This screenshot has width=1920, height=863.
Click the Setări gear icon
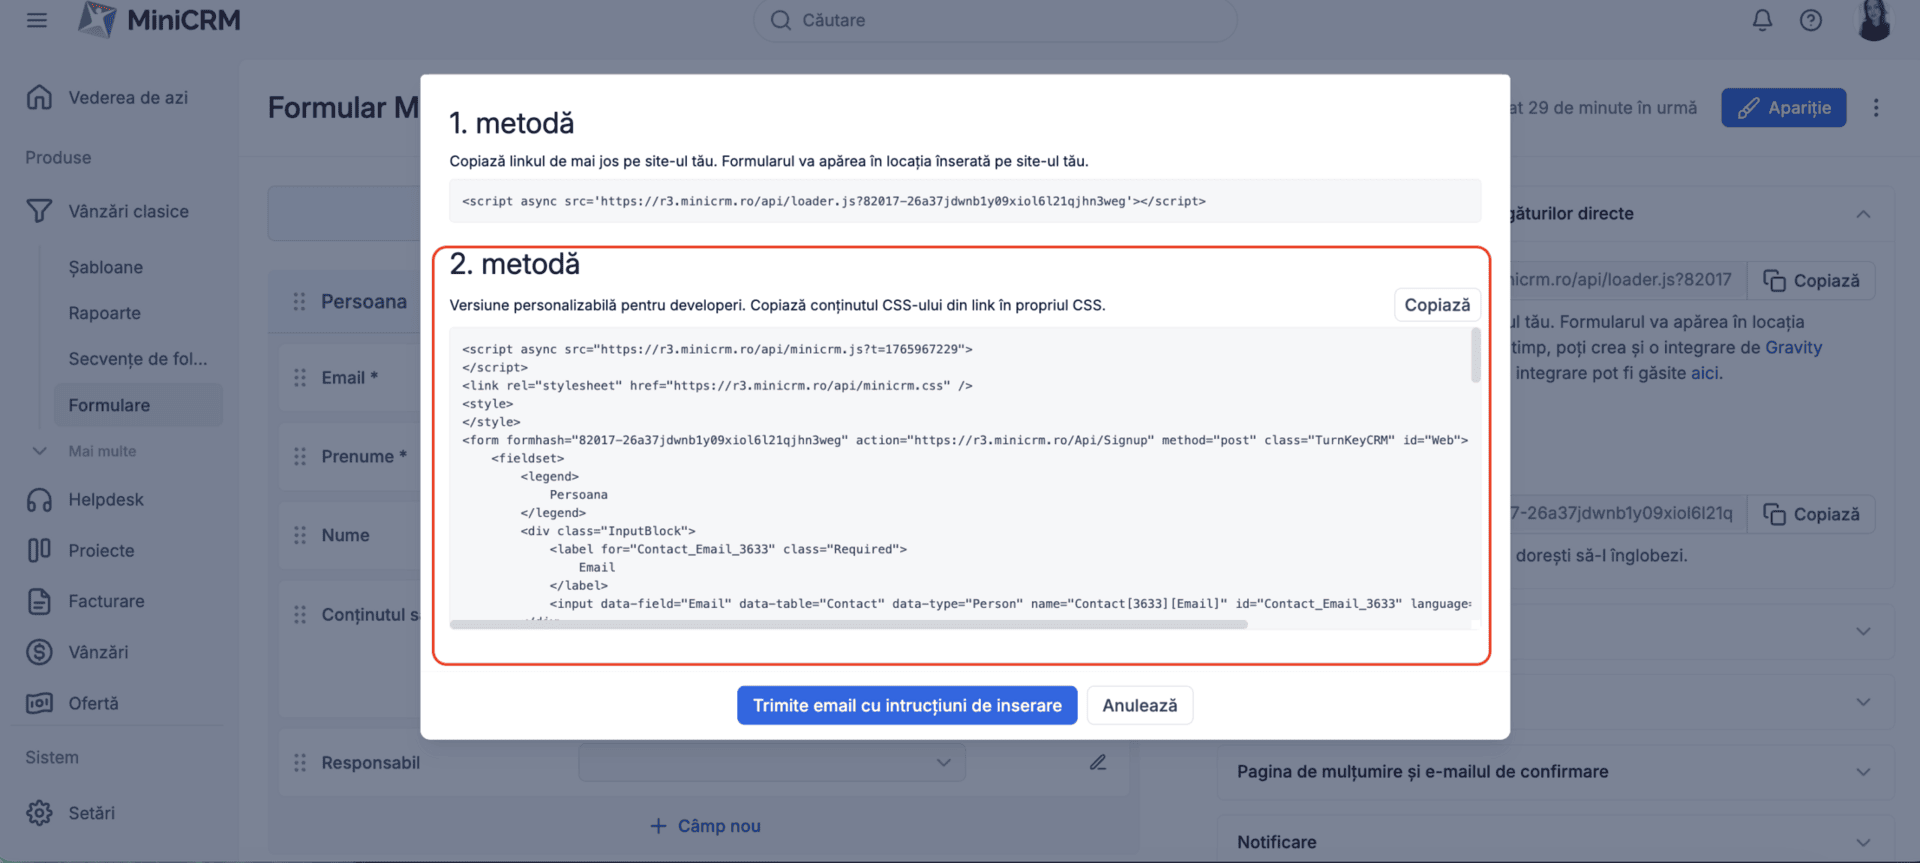pos(39,813)
